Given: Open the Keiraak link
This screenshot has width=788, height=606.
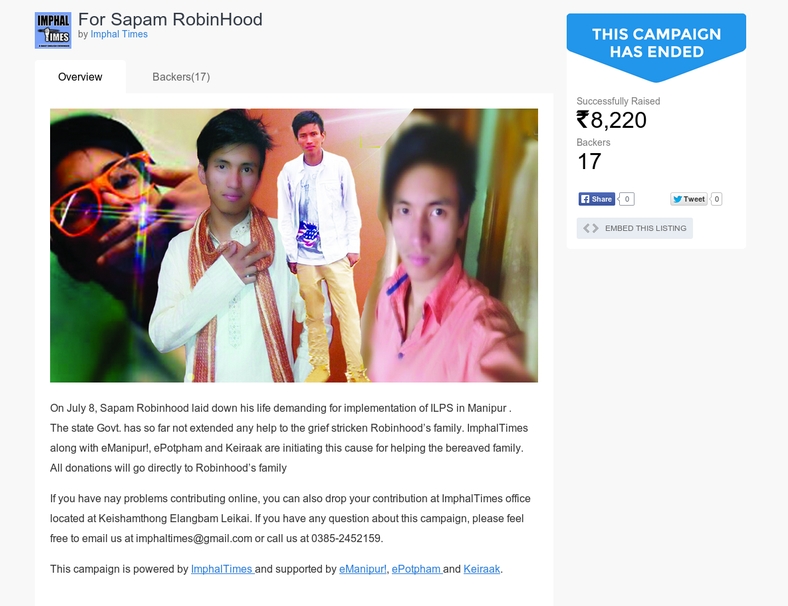Looking at the screenshot, I should click(481, 569).
